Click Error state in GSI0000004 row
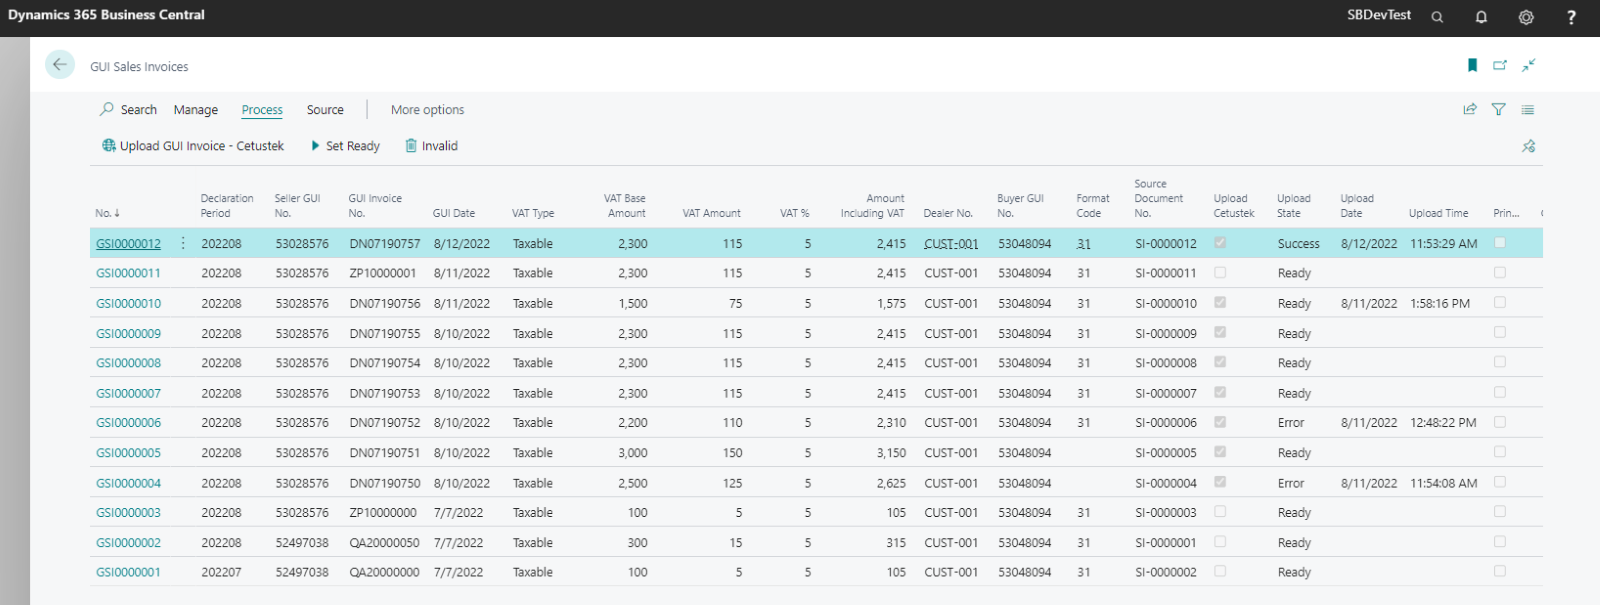Screen dimensions: 1600x605 tap(1291, 483)
